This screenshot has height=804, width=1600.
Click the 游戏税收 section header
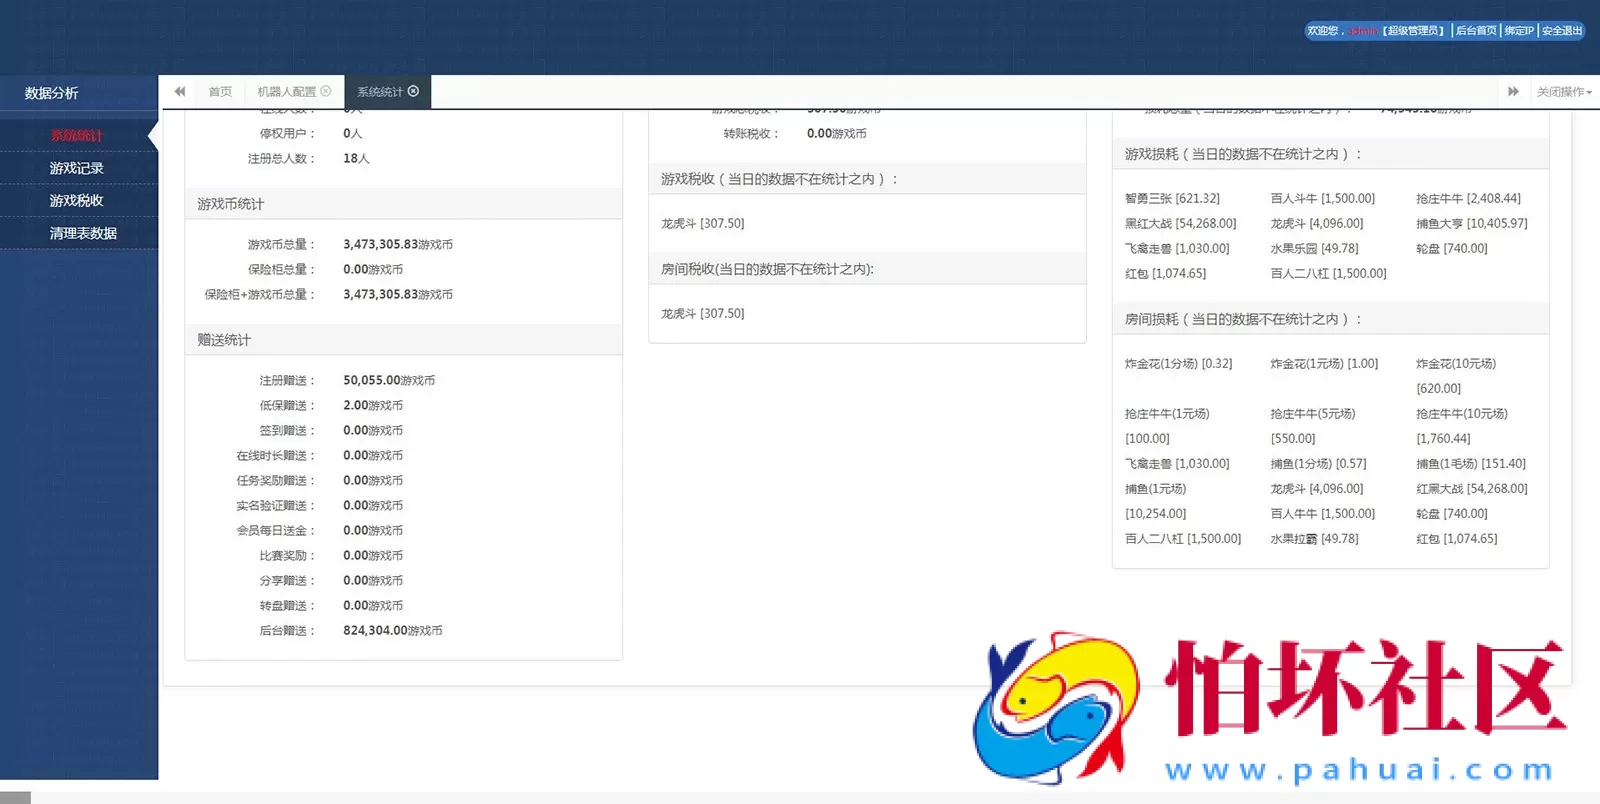tap(868, 179)
